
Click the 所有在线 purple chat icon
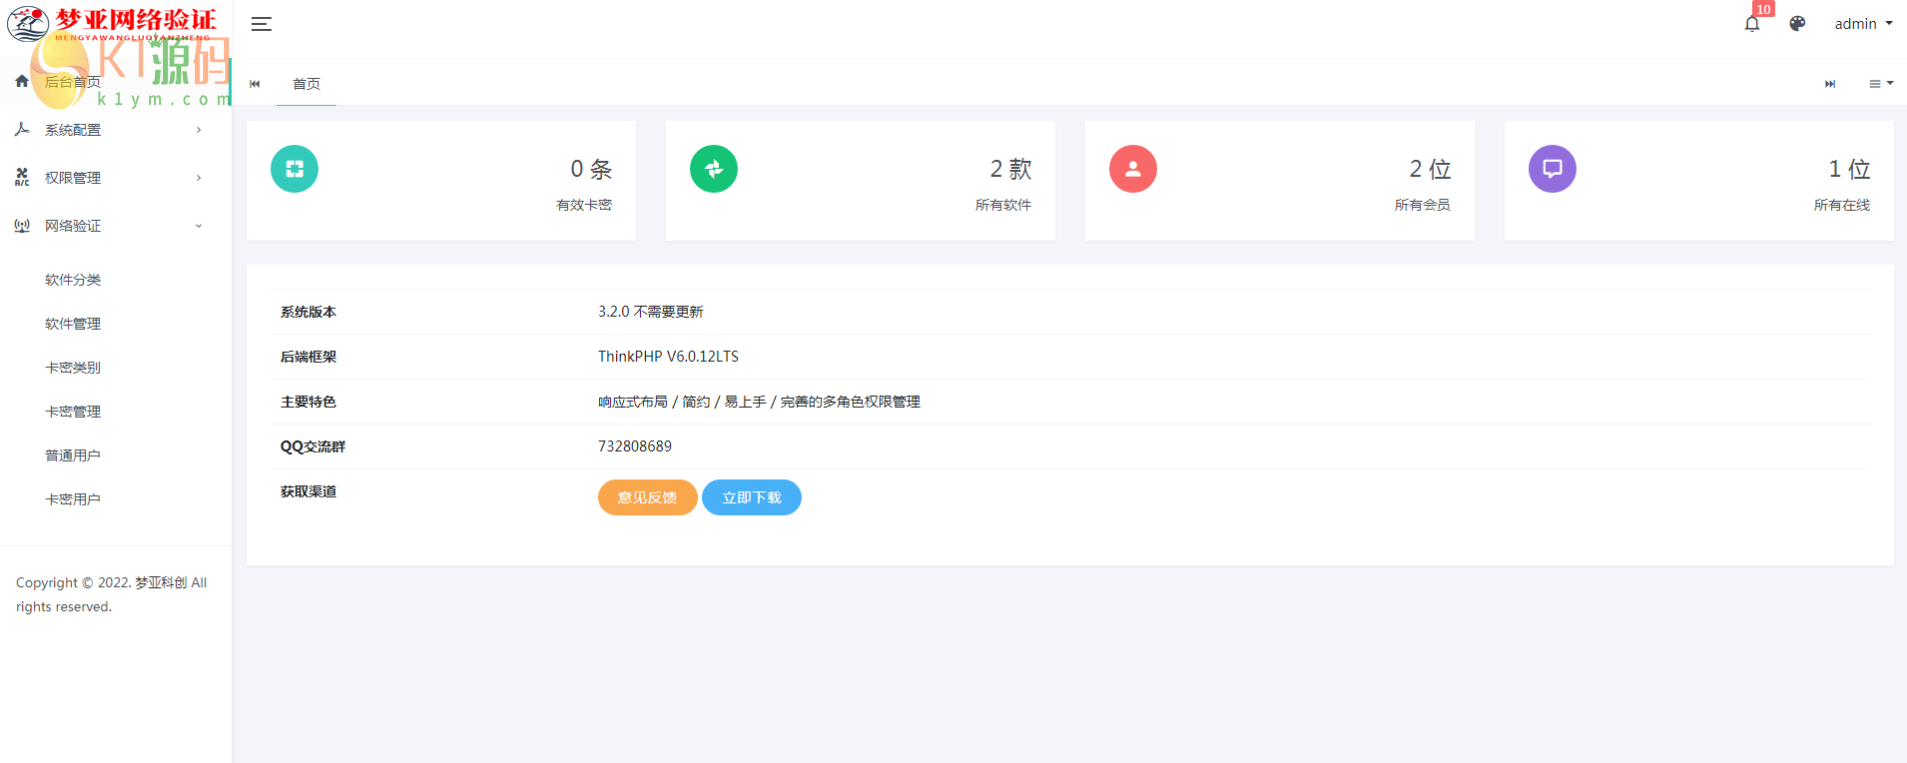(x=1552, y=169)
